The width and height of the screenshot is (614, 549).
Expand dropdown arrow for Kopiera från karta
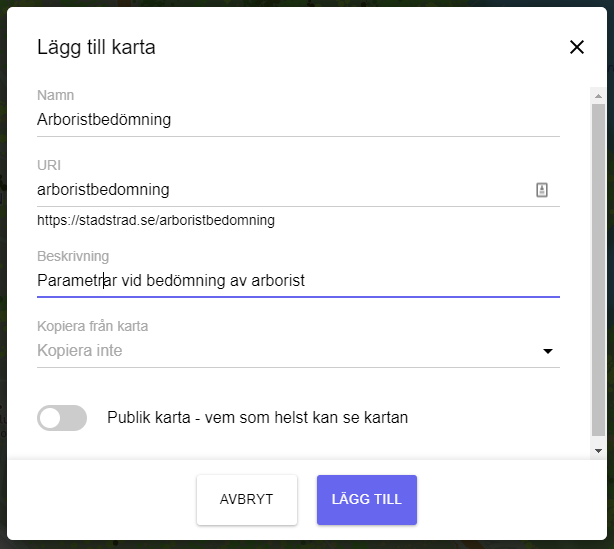click(547, 351)
